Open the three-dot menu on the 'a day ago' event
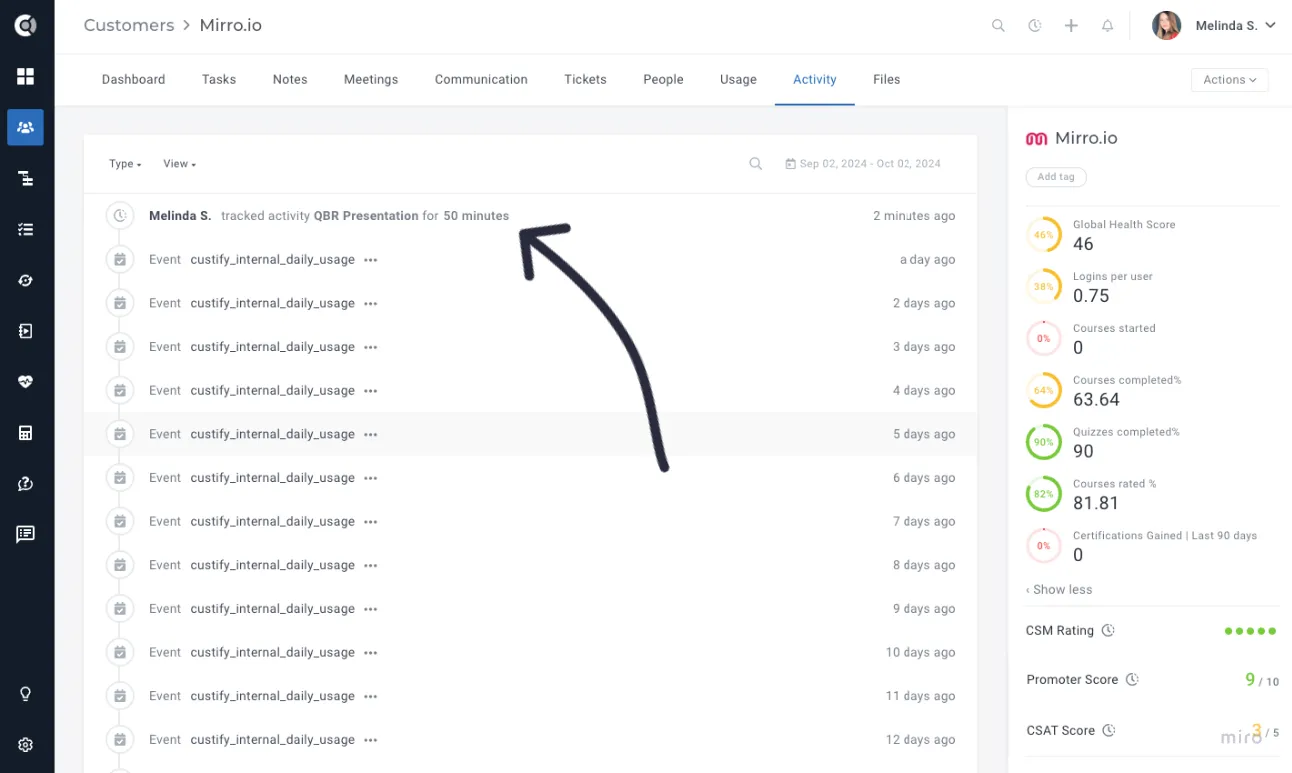Image resolution: width=1292 pixels, height=773 pixels. pyautogui.click(x=371, y=260)
